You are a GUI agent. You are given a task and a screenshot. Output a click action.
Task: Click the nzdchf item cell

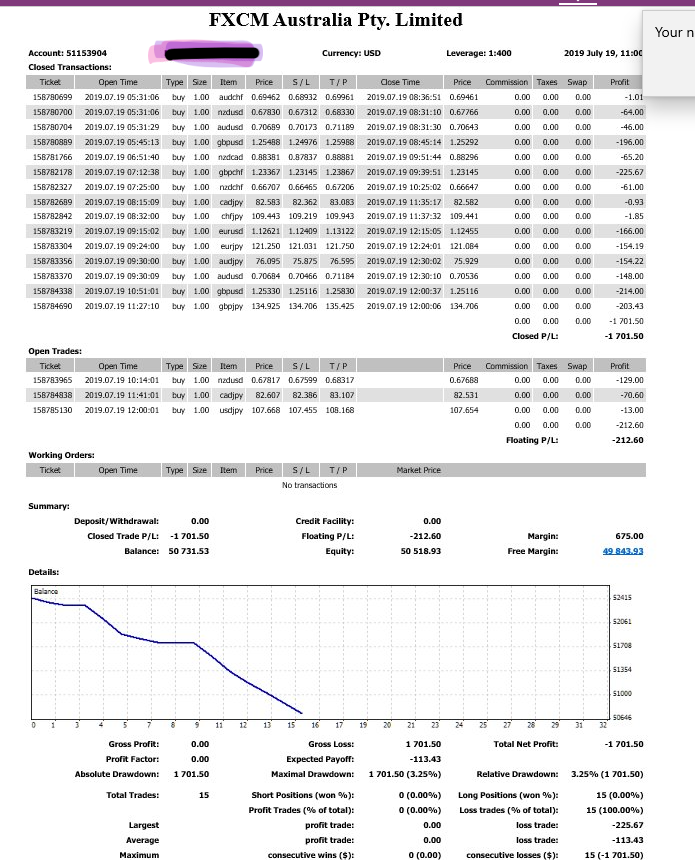coord(231,187)
